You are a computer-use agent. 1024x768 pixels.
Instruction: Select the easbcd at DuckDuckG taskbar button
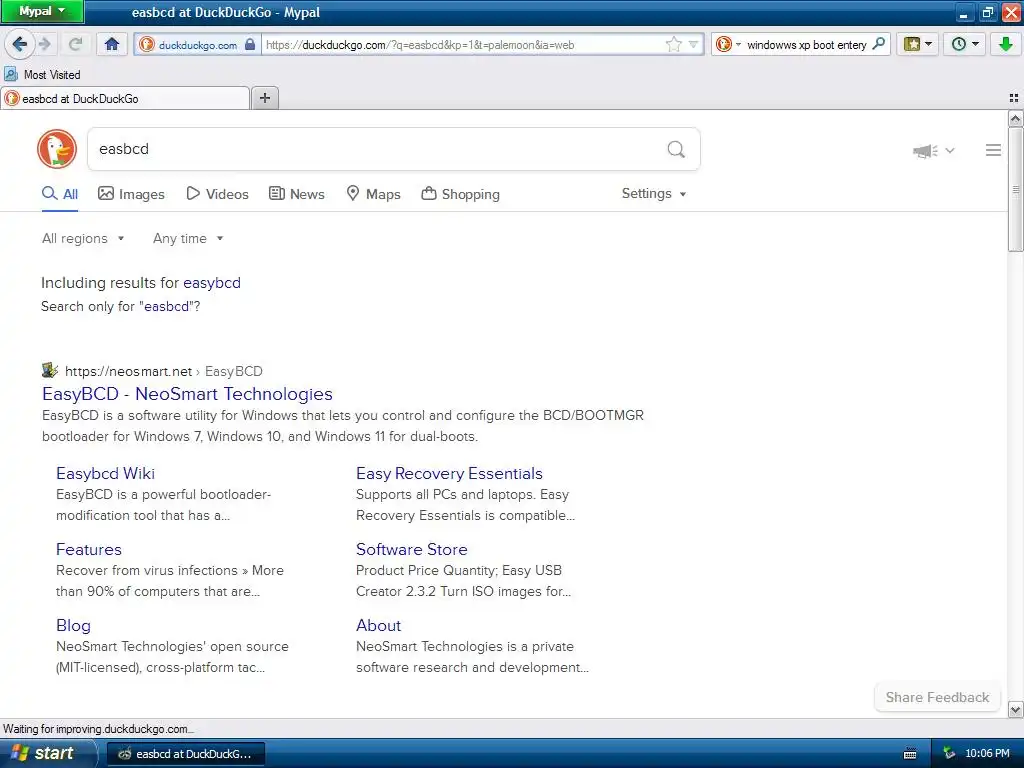coord(185,754)
